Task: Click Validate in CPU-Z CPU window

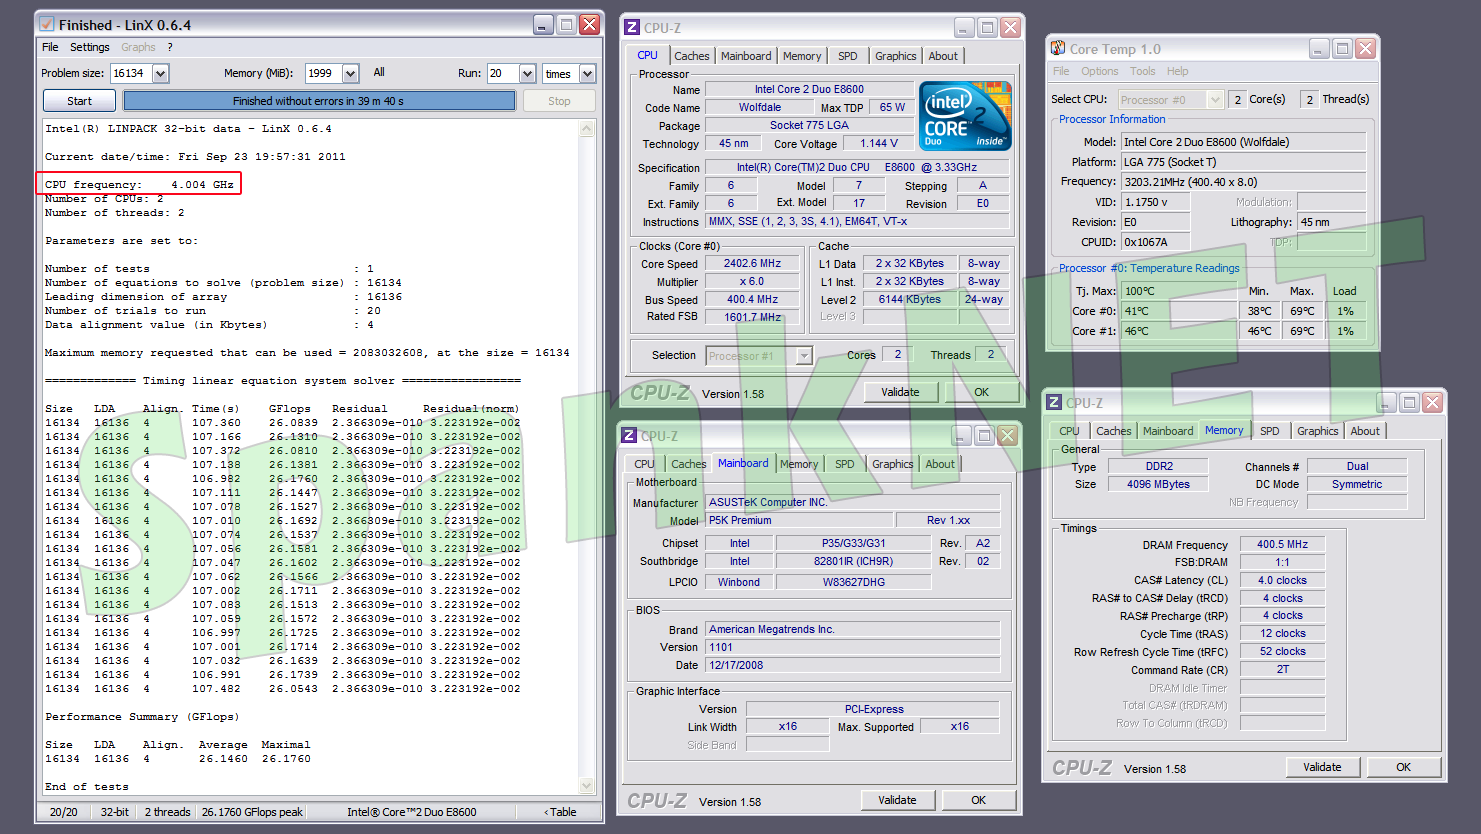Action: point(900,392)
